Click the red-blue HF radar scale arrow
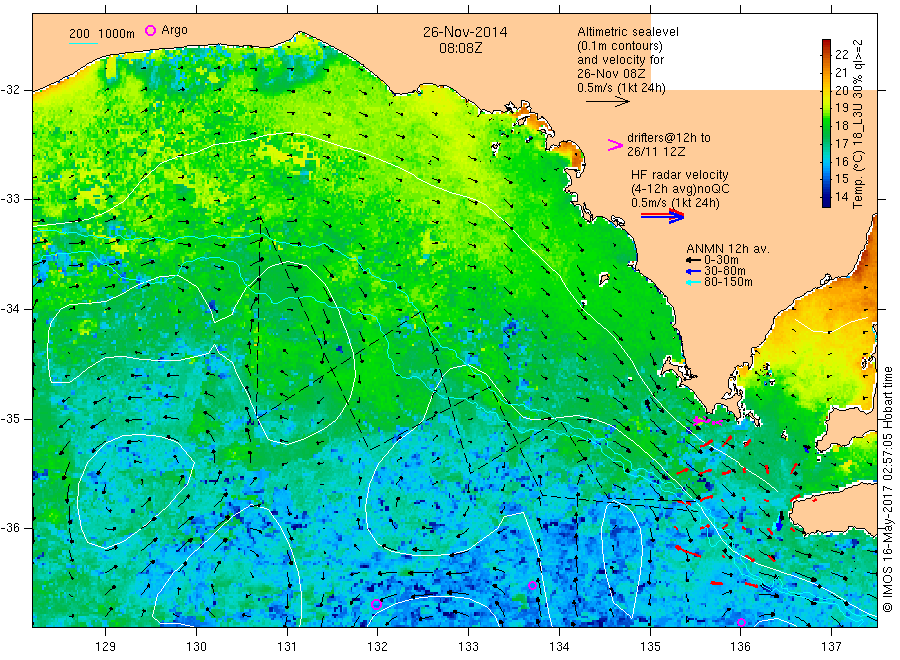900x660 pixels. 662,216
